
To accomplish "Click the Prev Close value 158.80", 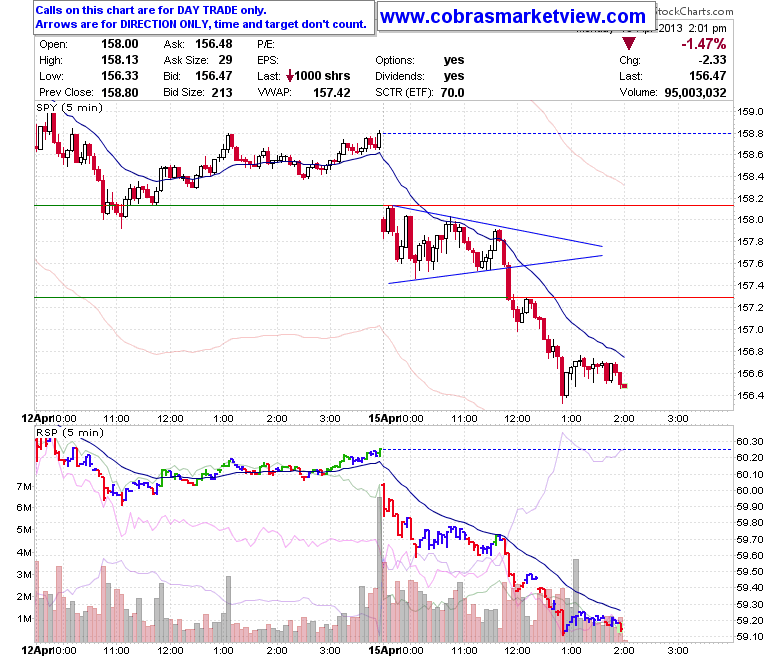I will 119,93.
